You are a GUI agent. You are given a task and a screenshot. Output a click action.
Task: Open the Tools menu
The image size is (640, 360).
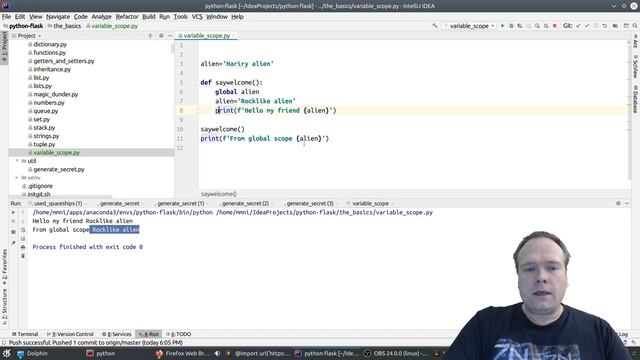click(180, 17)
